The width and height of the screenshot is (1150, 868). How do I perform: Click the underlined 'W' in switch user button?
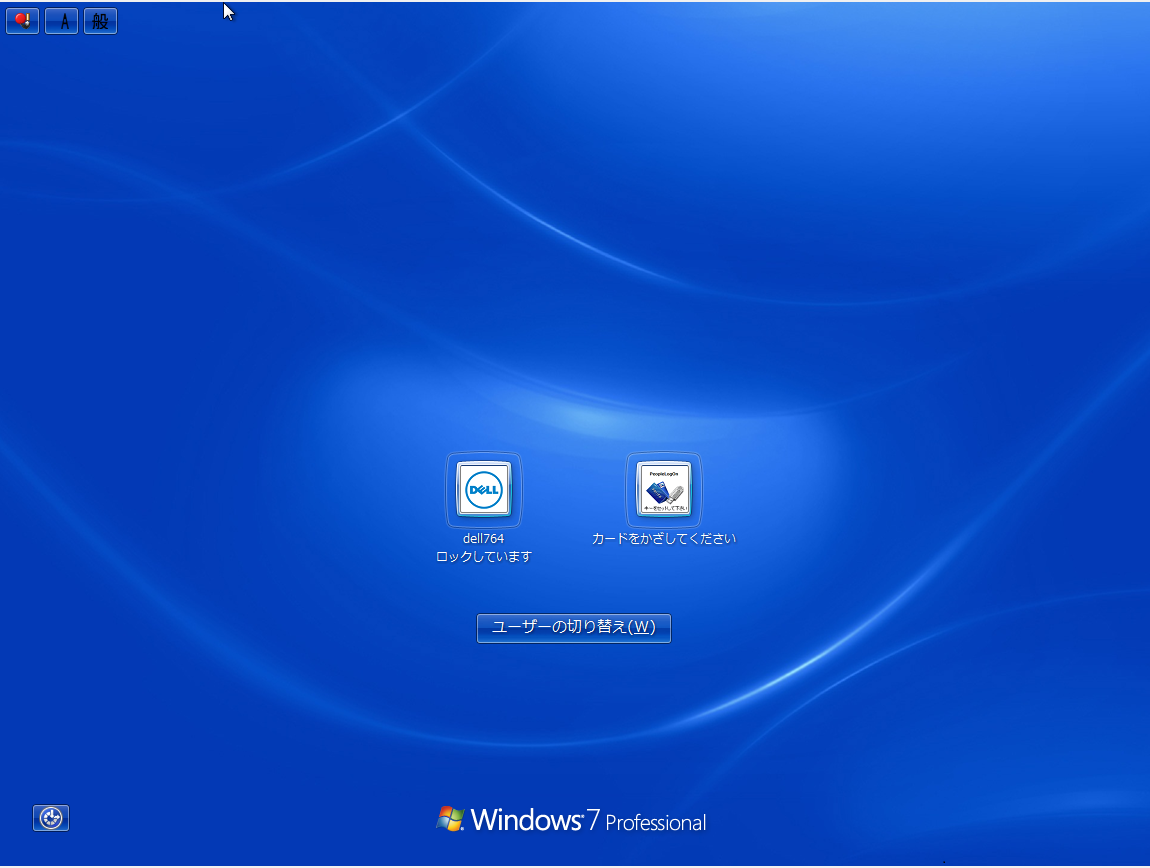(x=643, y=627)
